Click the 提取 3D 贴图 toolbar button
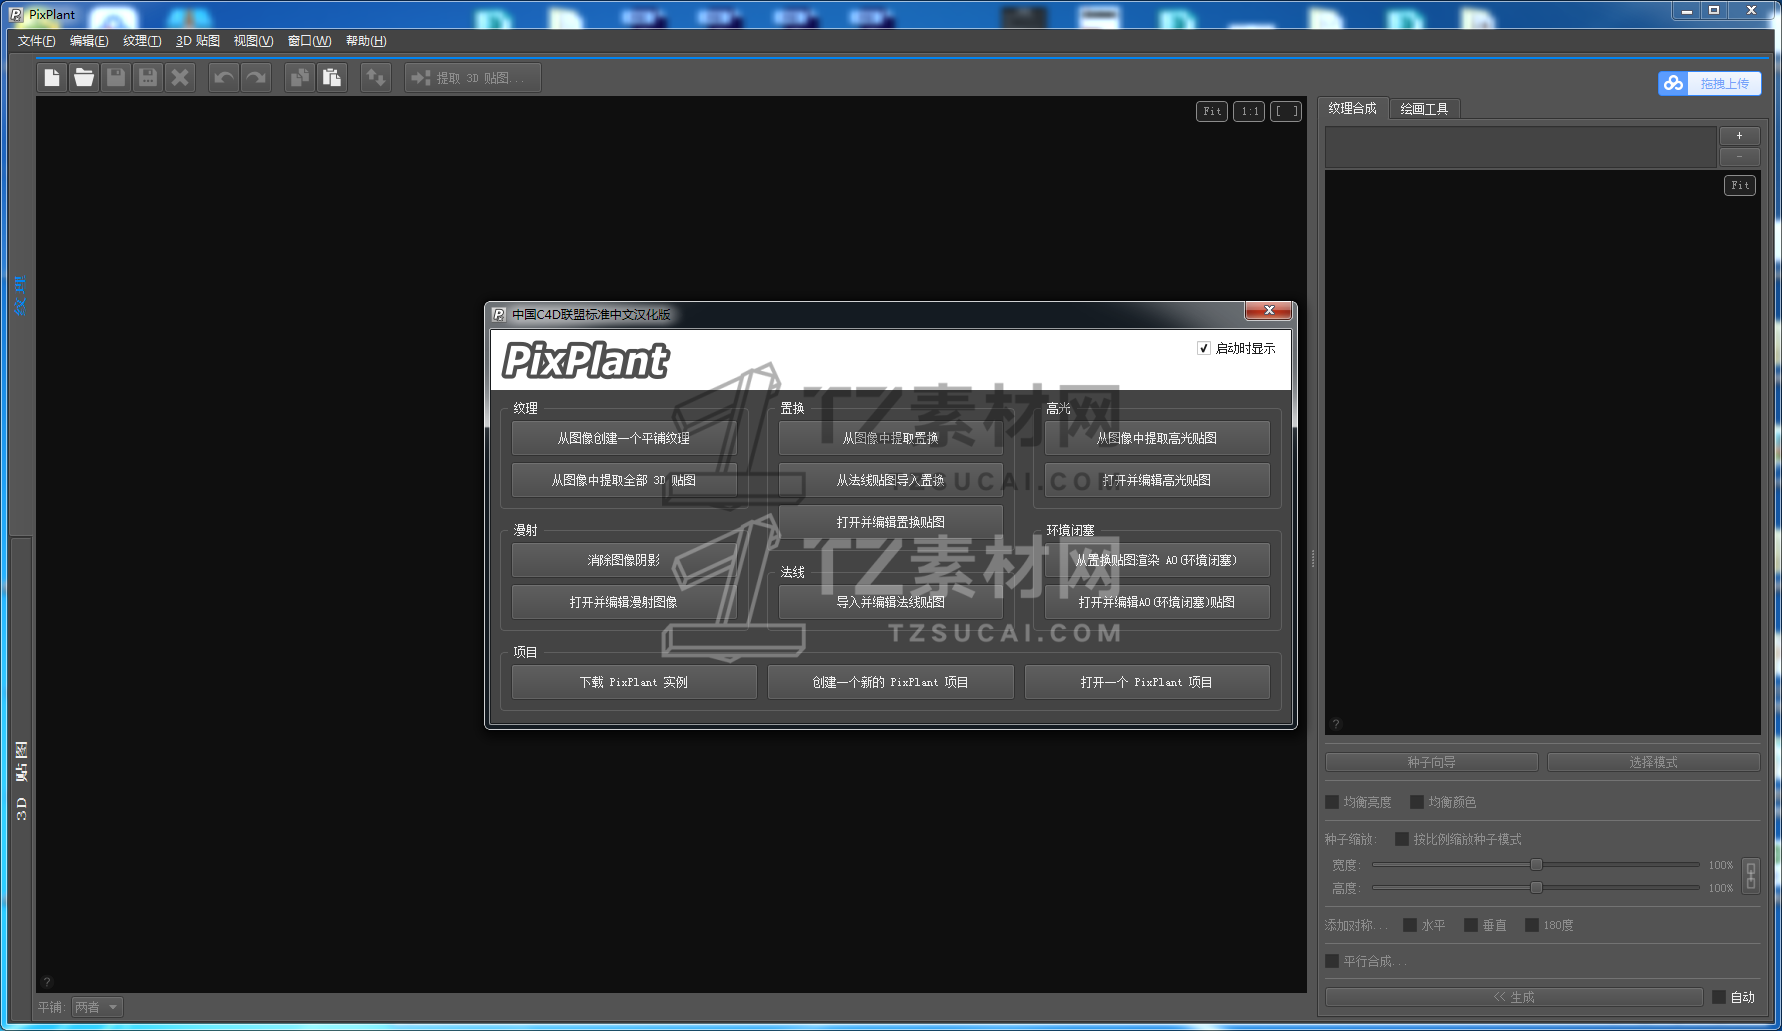1782x1031 pixels. point(473,77)
